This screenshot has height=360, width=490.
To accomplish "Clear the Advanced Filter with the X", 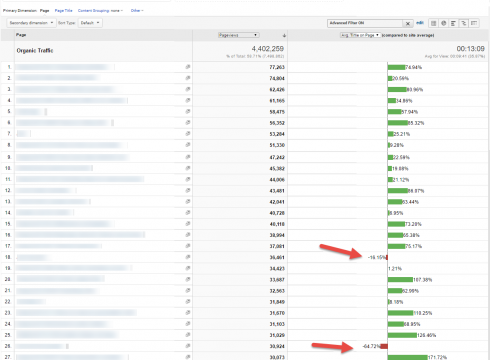I will 408,23.
